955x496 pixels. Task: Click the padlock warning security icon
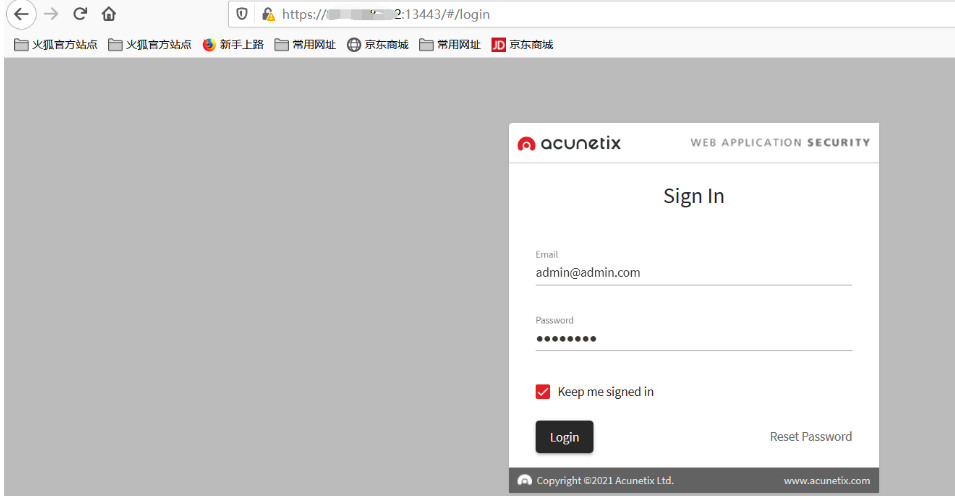[x=268, y=14]
